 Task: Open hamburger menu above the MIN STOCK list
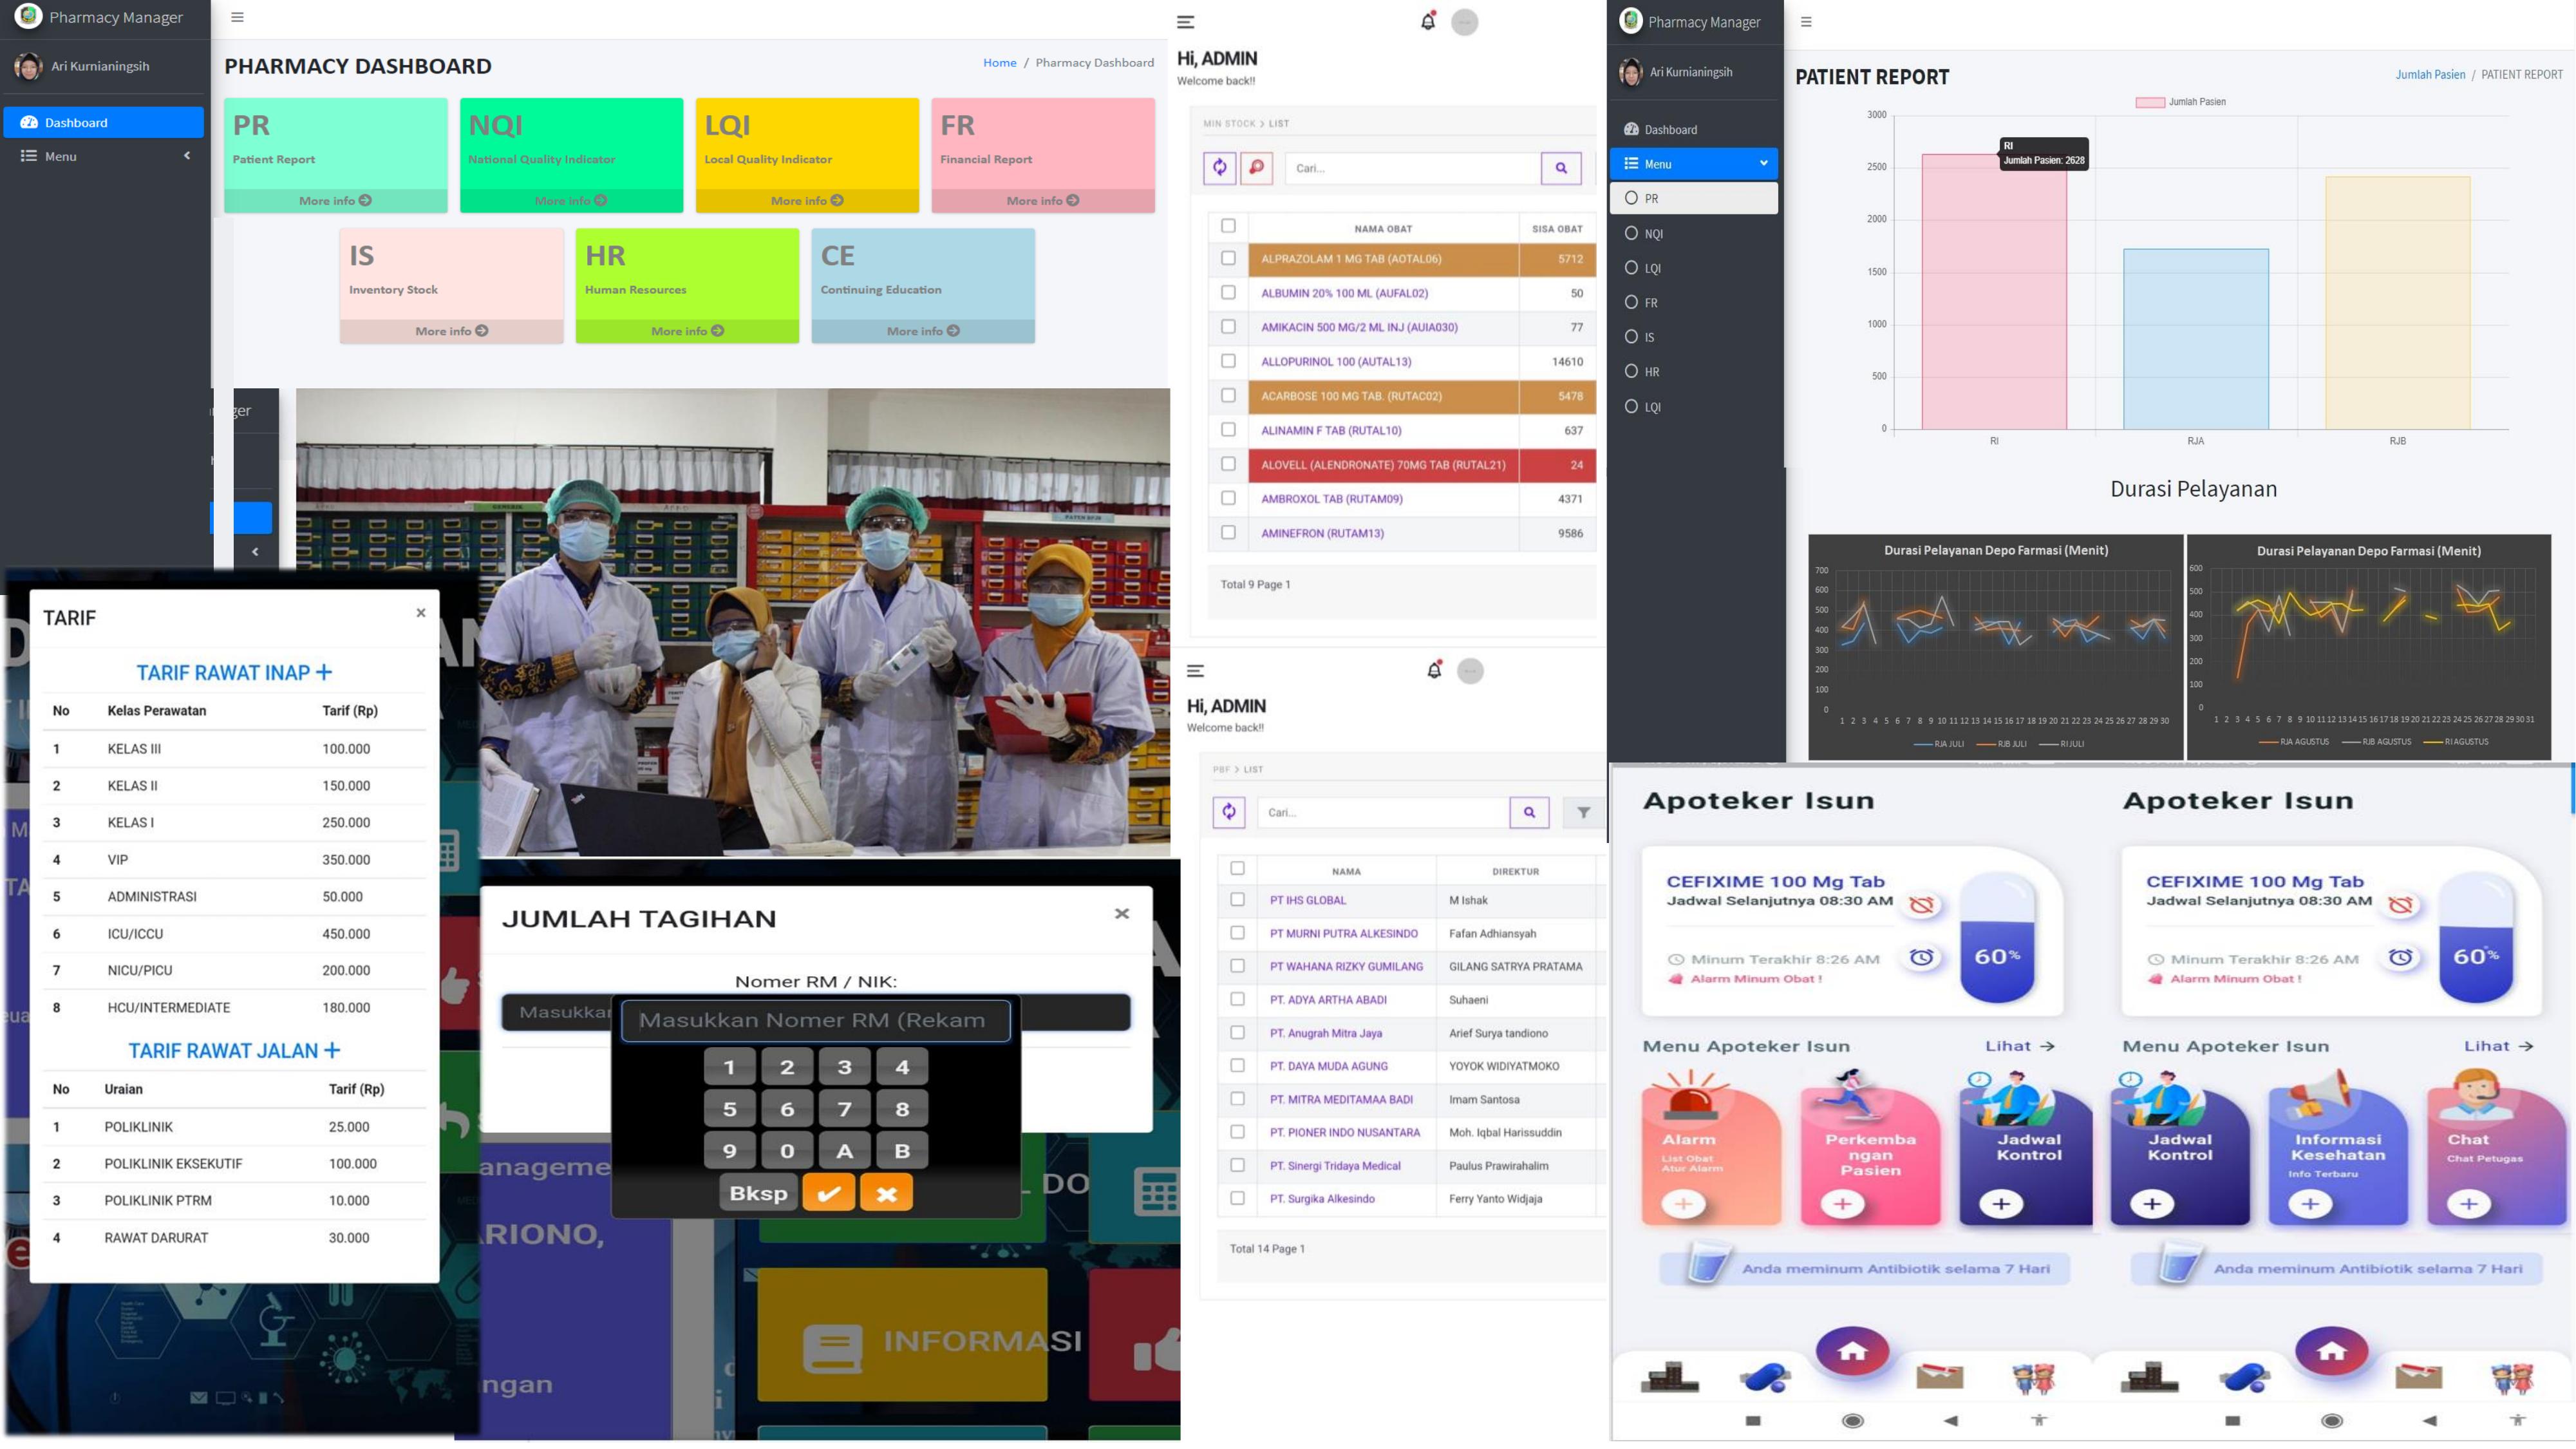1186,22
